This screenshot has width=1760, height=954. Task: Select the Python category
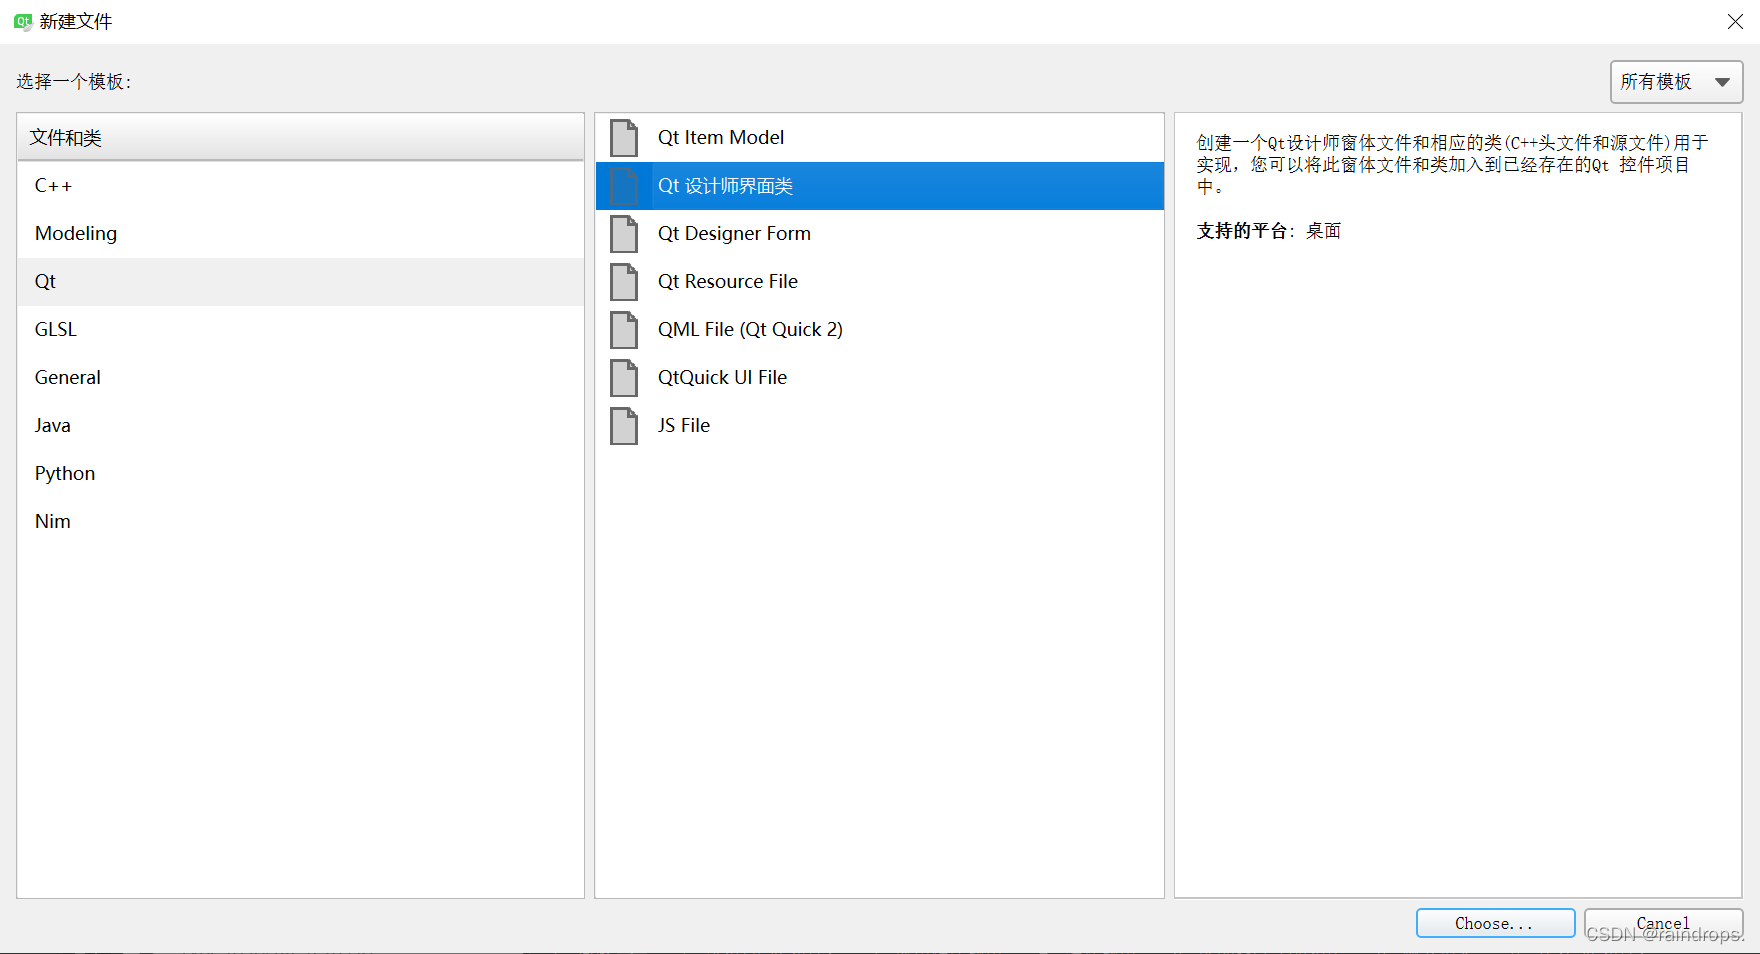tap(300, 474)
